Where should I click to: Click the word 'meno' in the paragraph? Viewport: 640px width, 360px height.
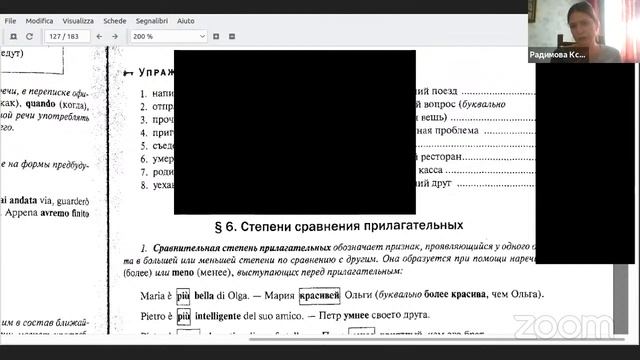(x=183, y=272)
